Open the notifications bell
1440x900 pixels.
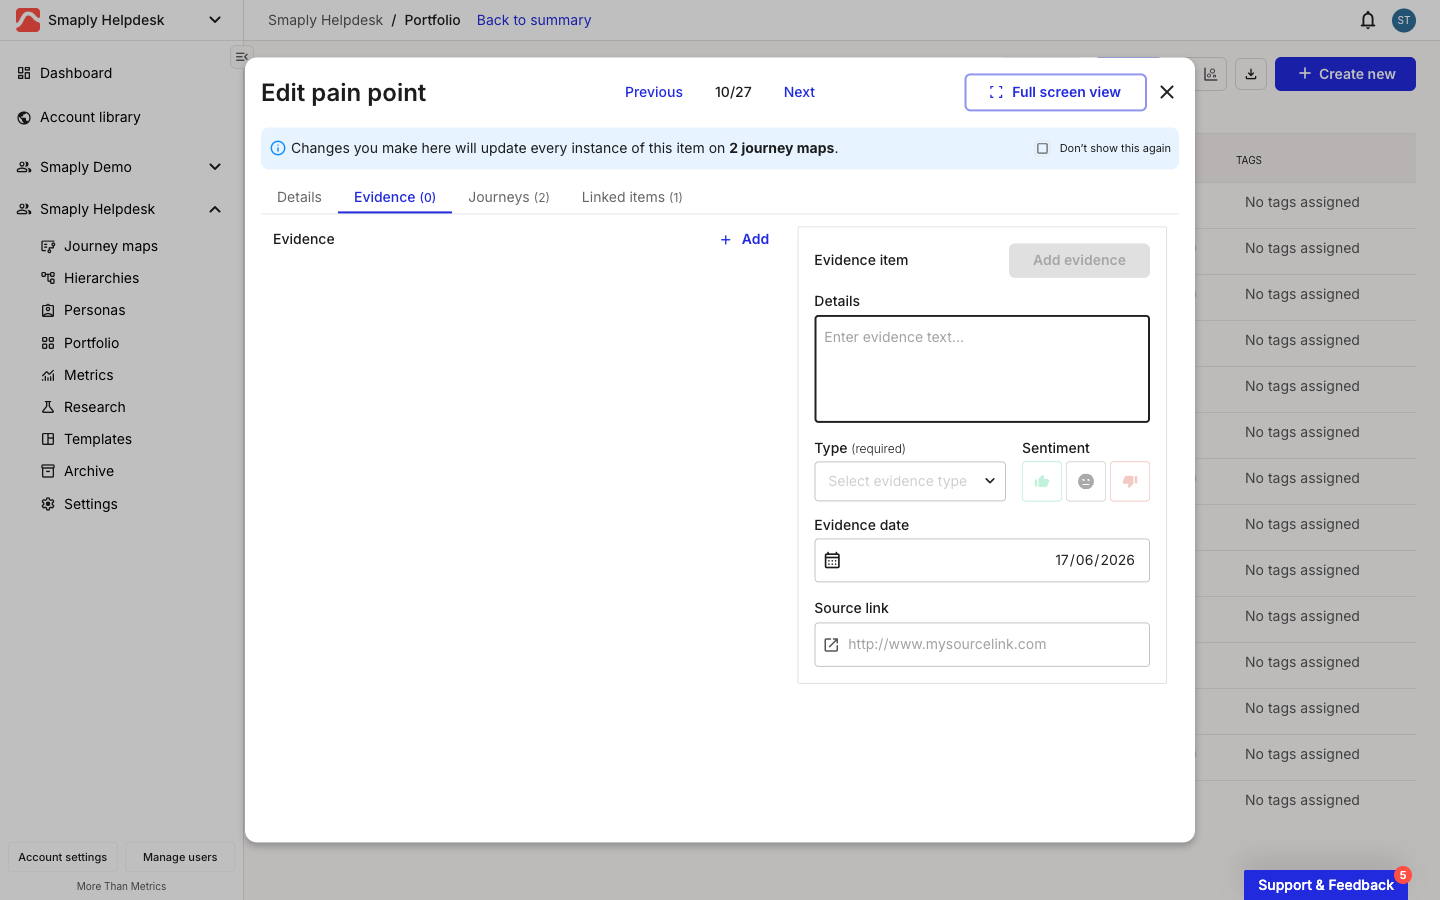[1368, 20]
